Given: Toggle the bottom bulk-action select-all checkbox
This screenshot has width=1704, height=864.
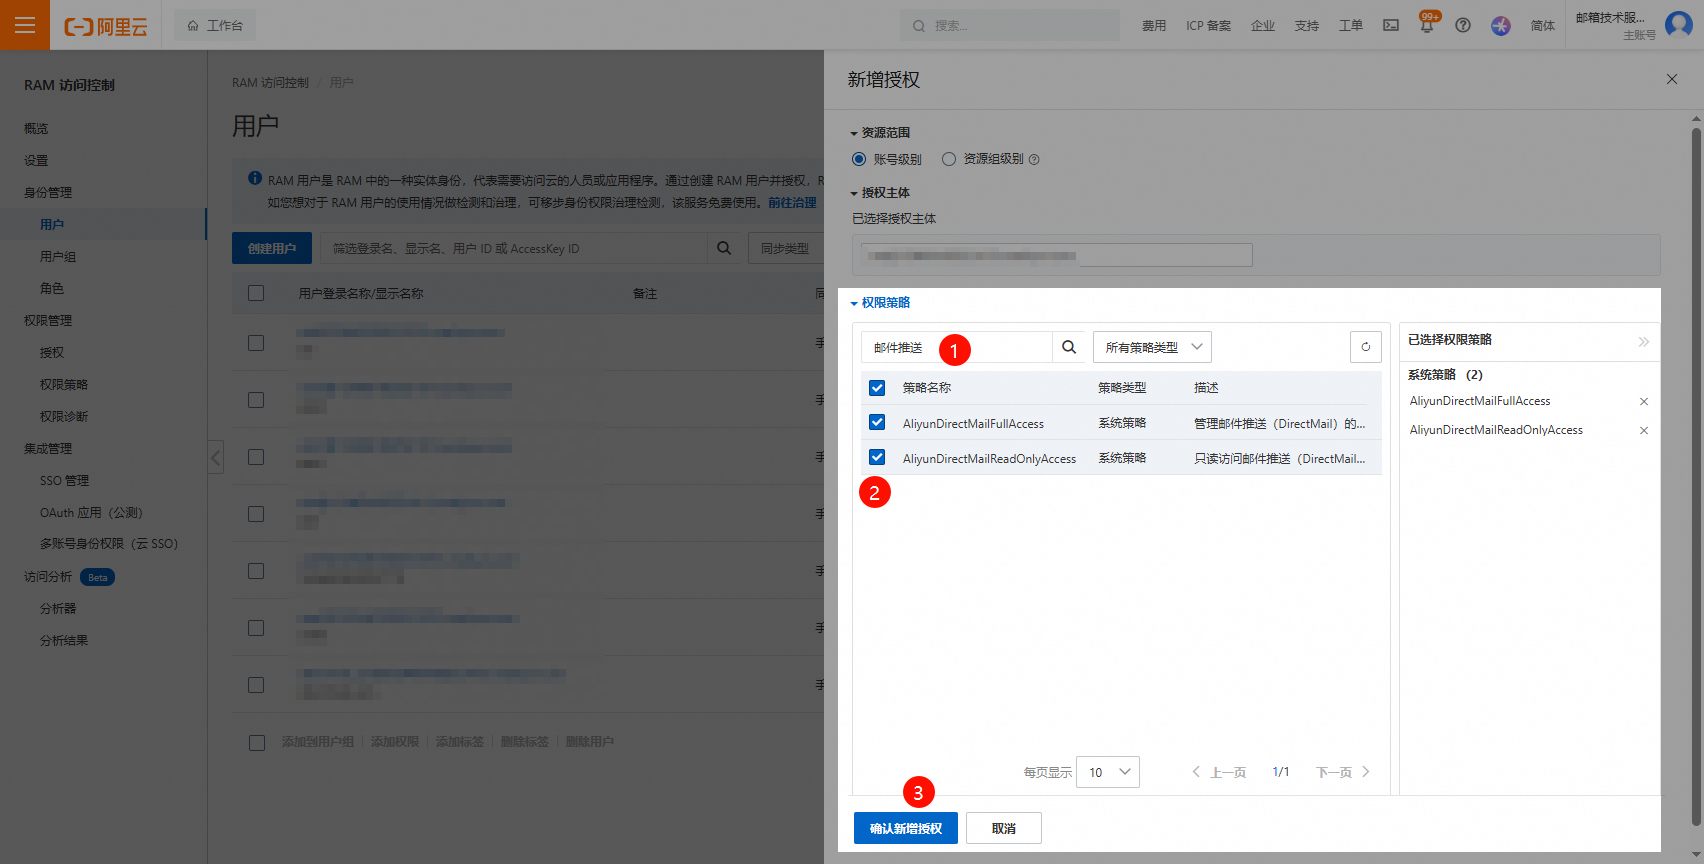Looking at the screenshot, I should click(257, 743).
